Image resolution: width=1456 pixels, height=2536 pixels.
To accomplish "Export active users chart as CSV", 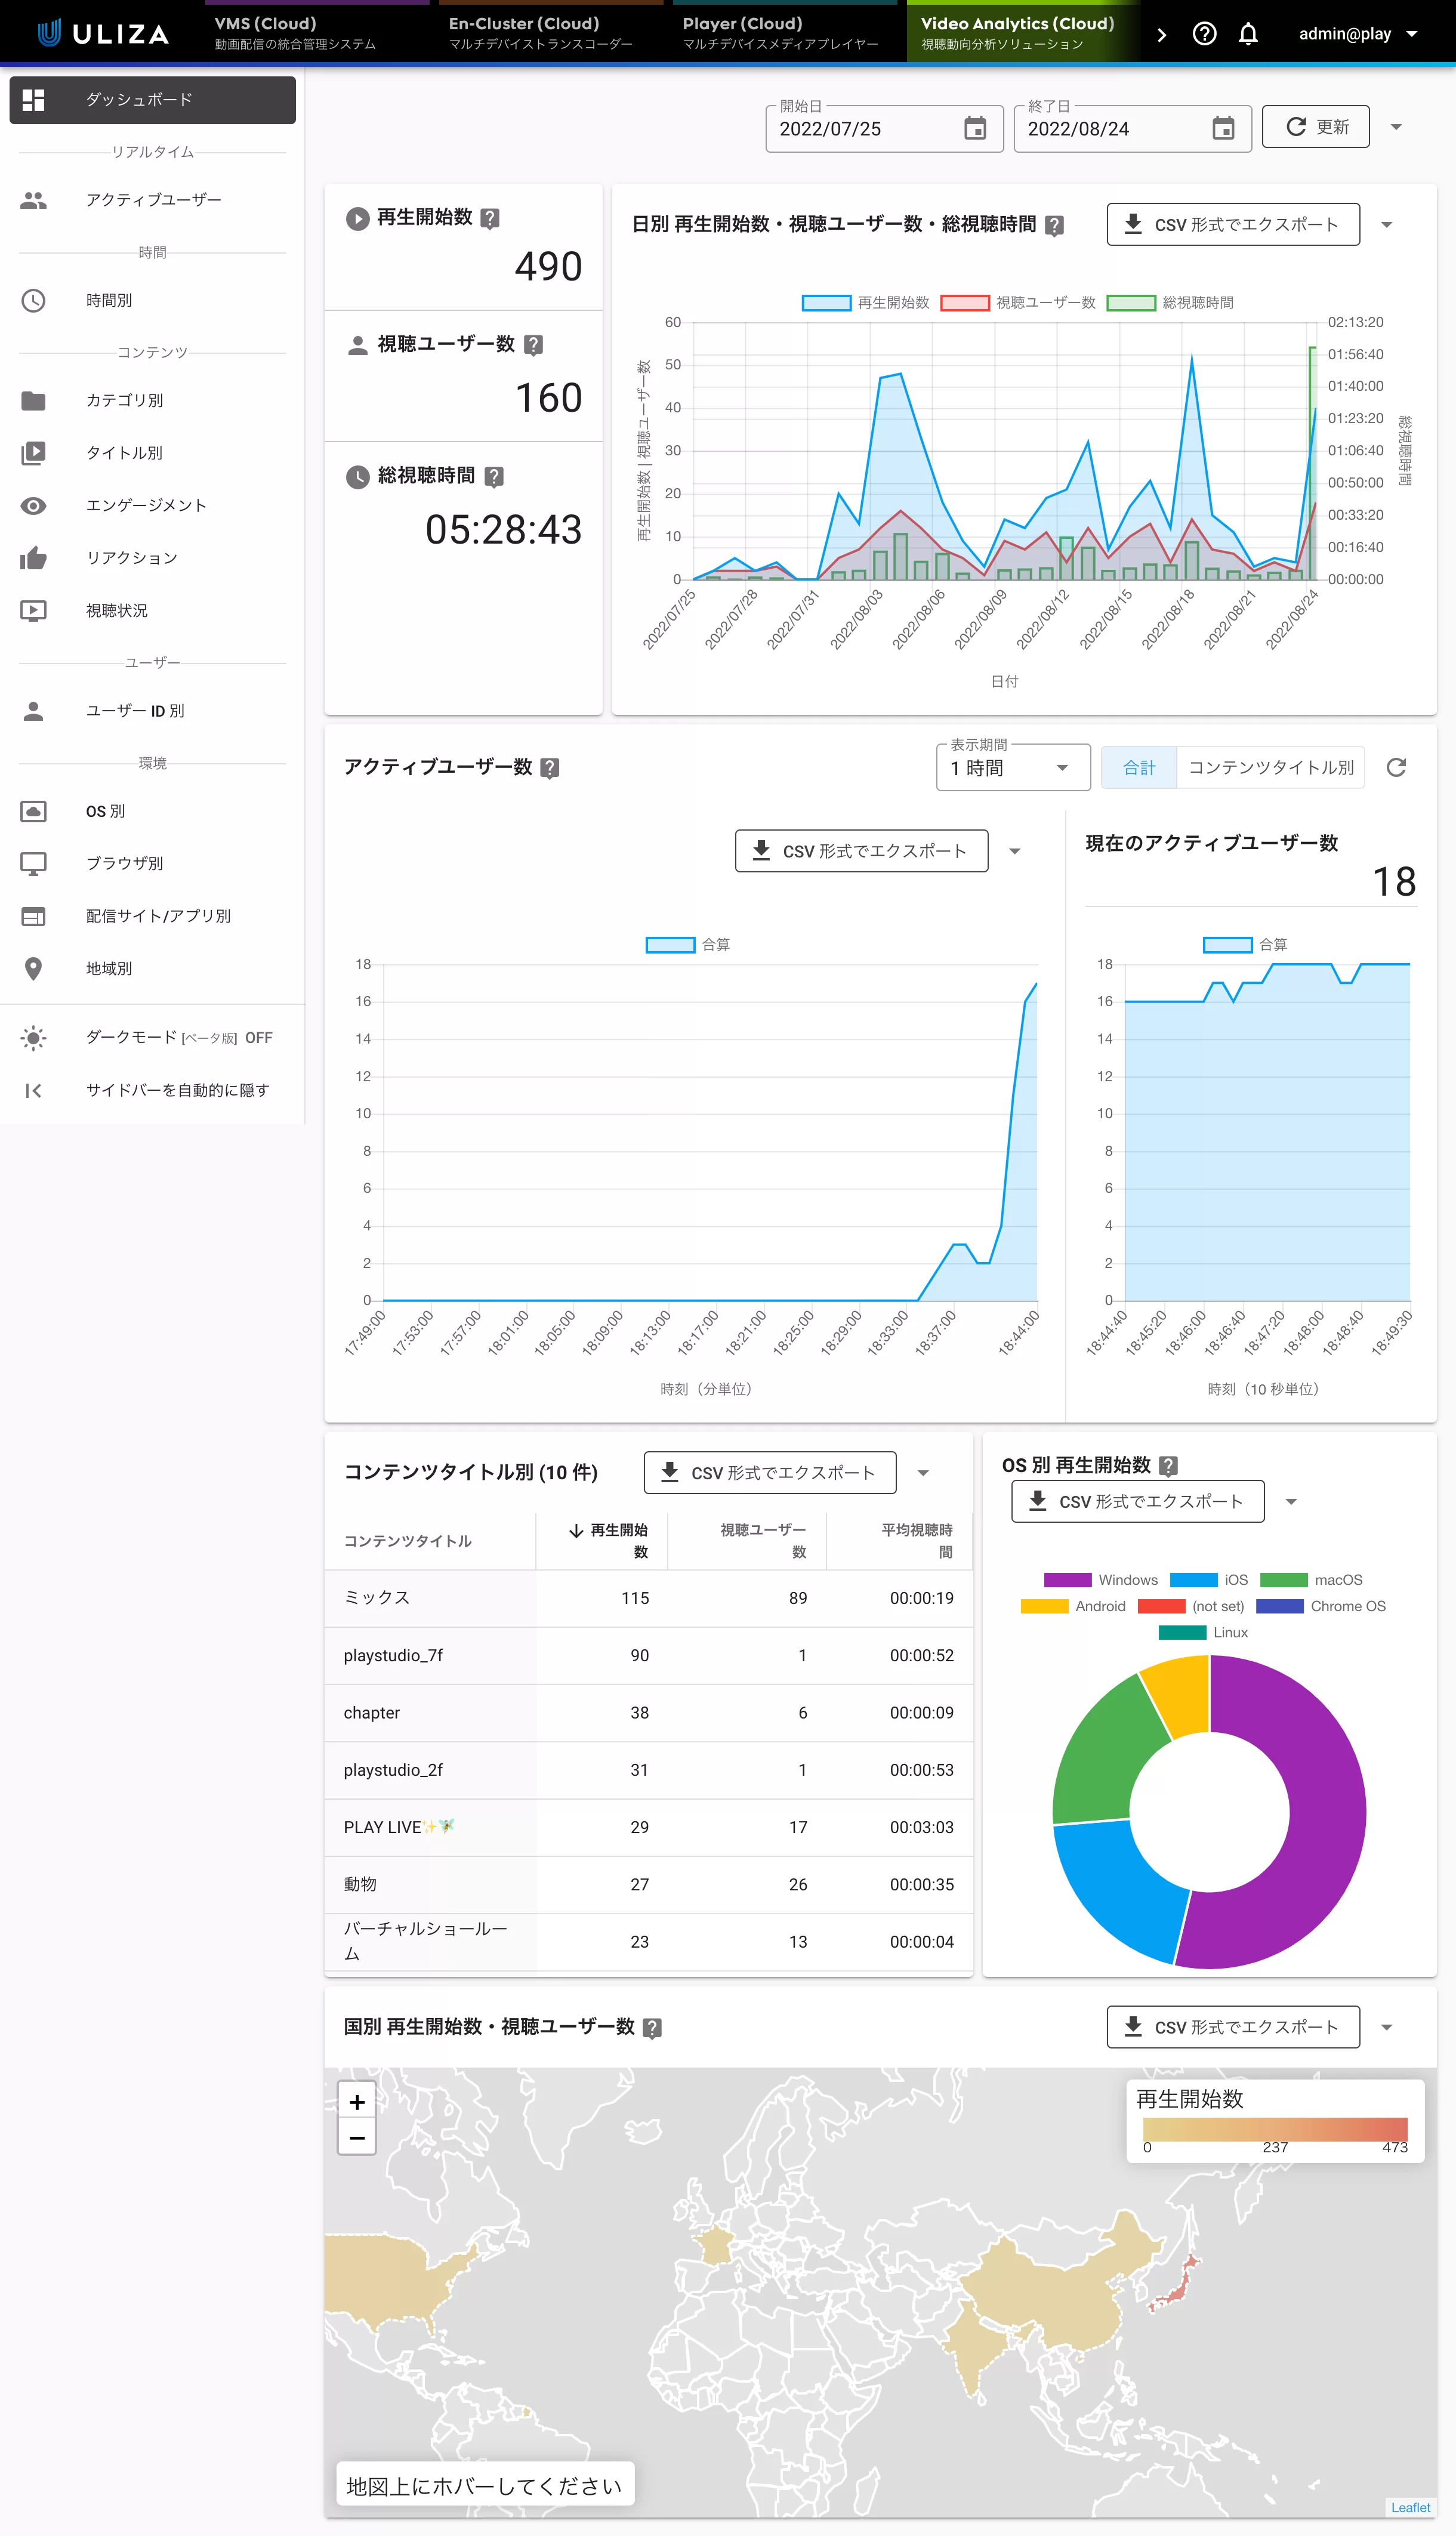I will 861,851.
